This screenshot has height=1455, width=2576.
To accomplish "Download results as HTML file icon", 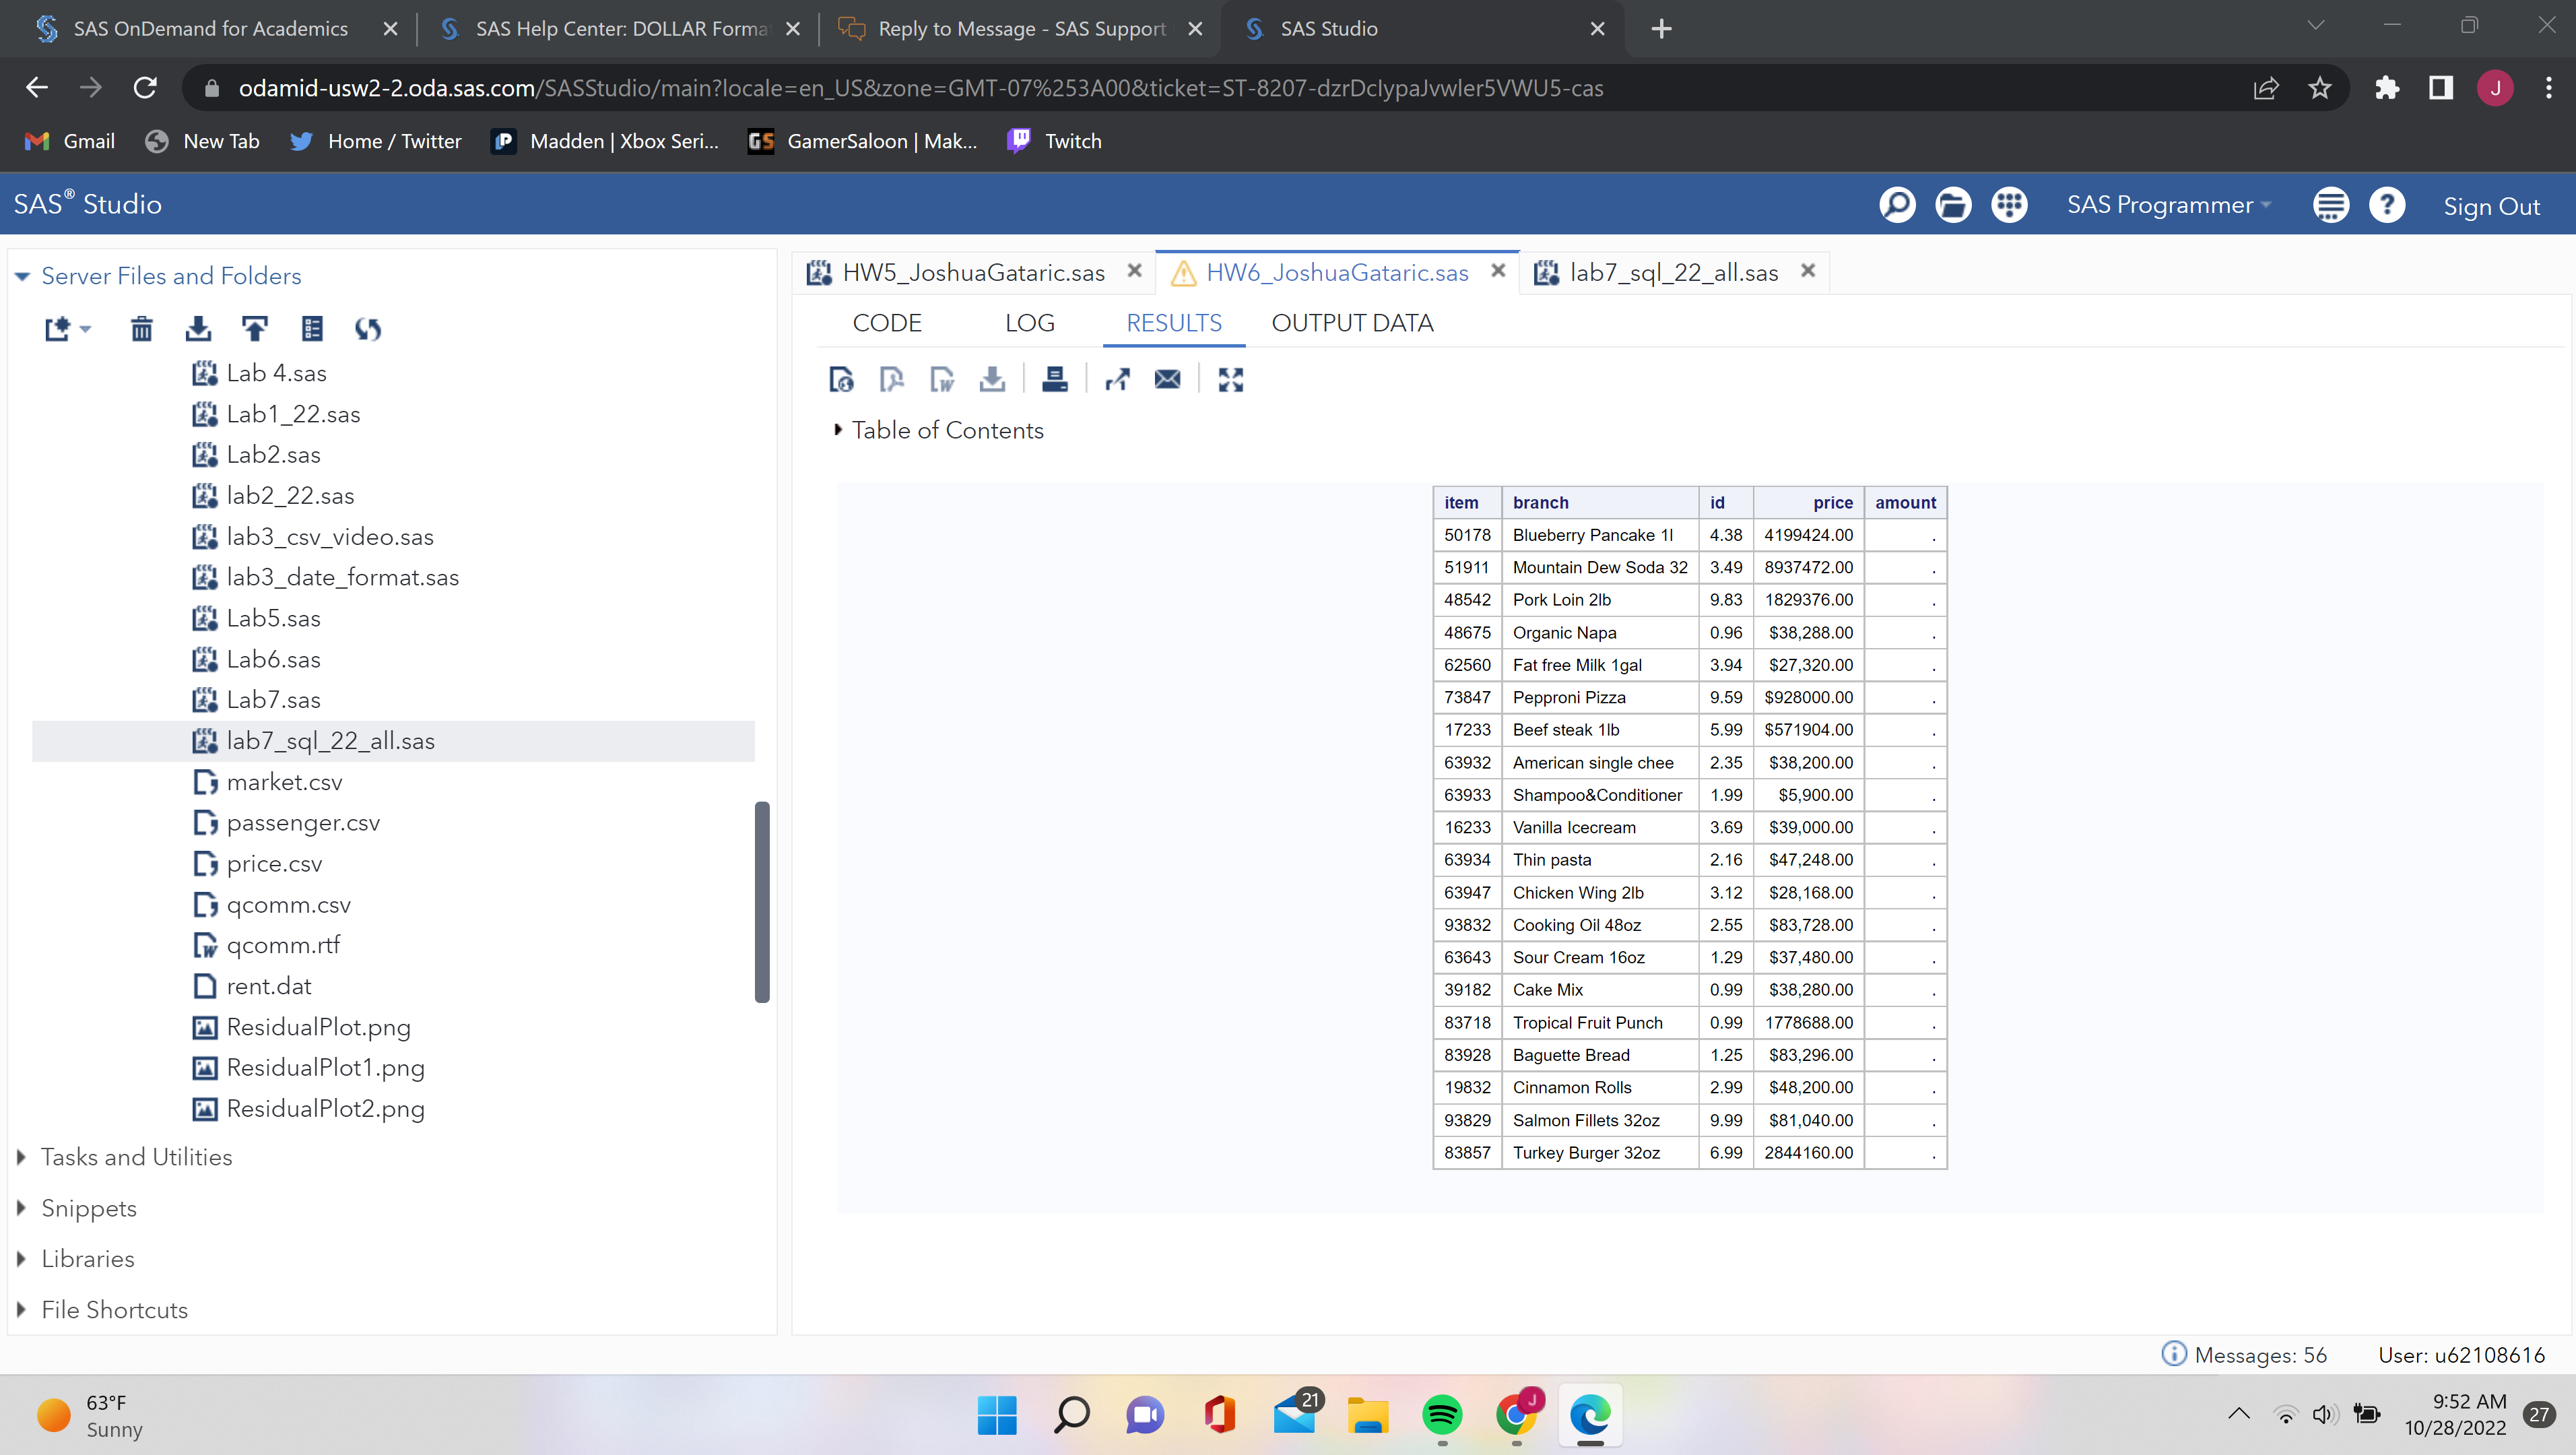I will (841, 380).
